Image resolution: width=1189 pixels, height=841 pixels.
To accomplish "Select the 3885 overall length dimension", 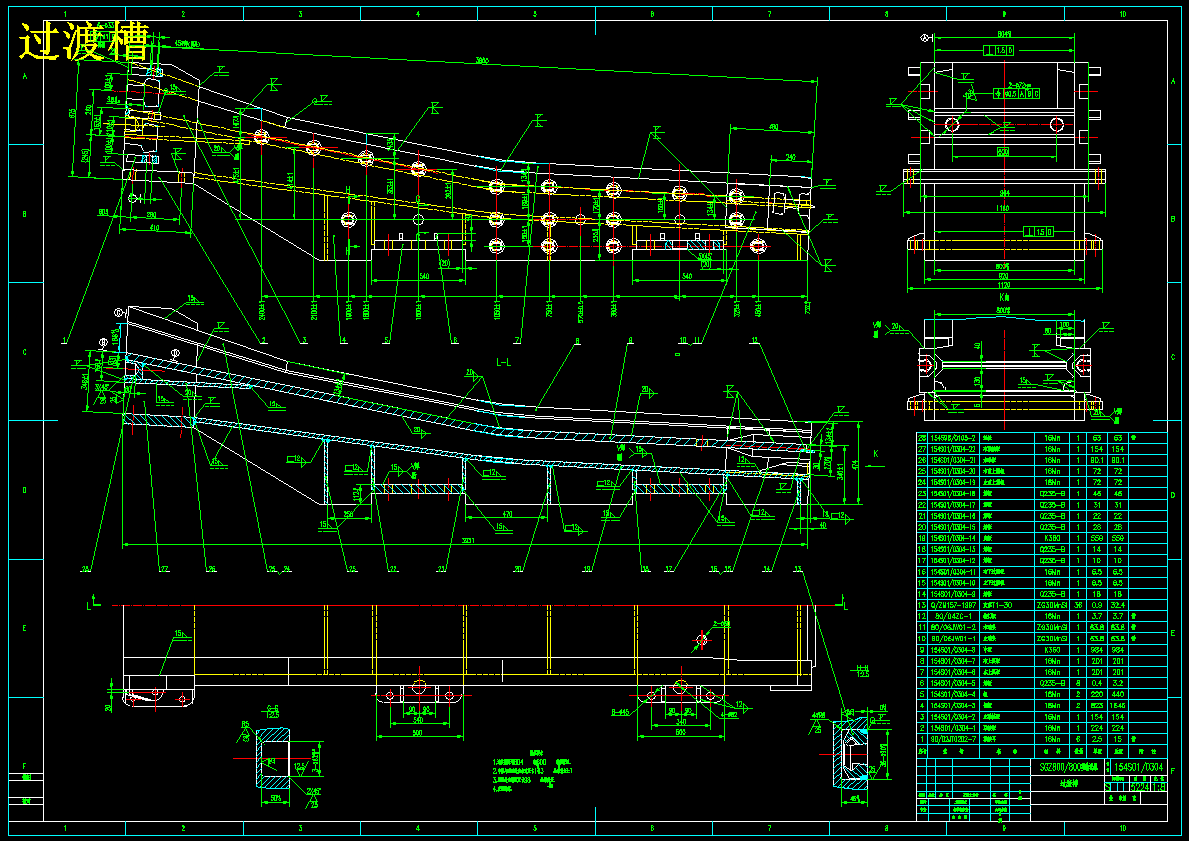I will click(x=481, y=61).
